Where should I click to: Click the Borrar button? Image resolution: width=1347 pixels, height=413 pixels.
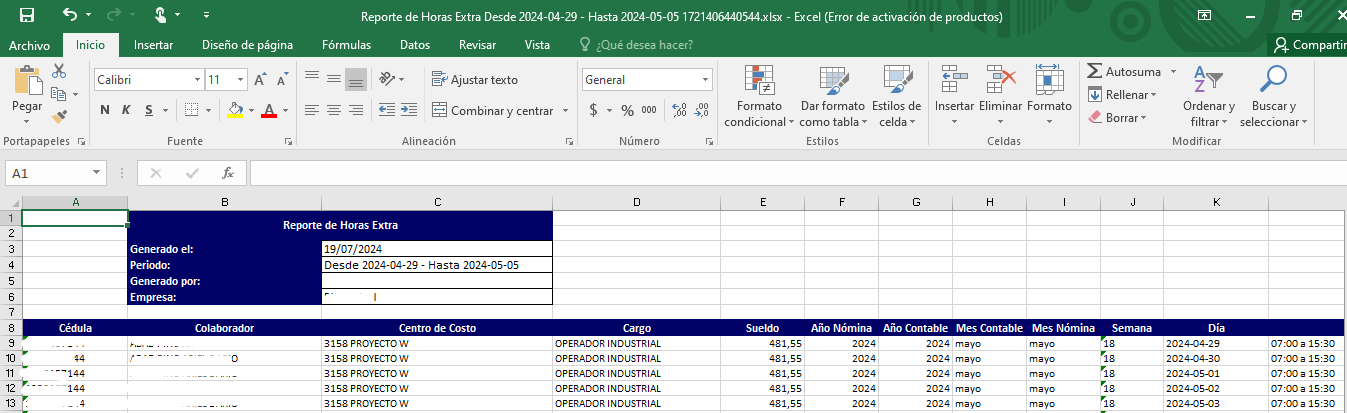(1117, 118)
